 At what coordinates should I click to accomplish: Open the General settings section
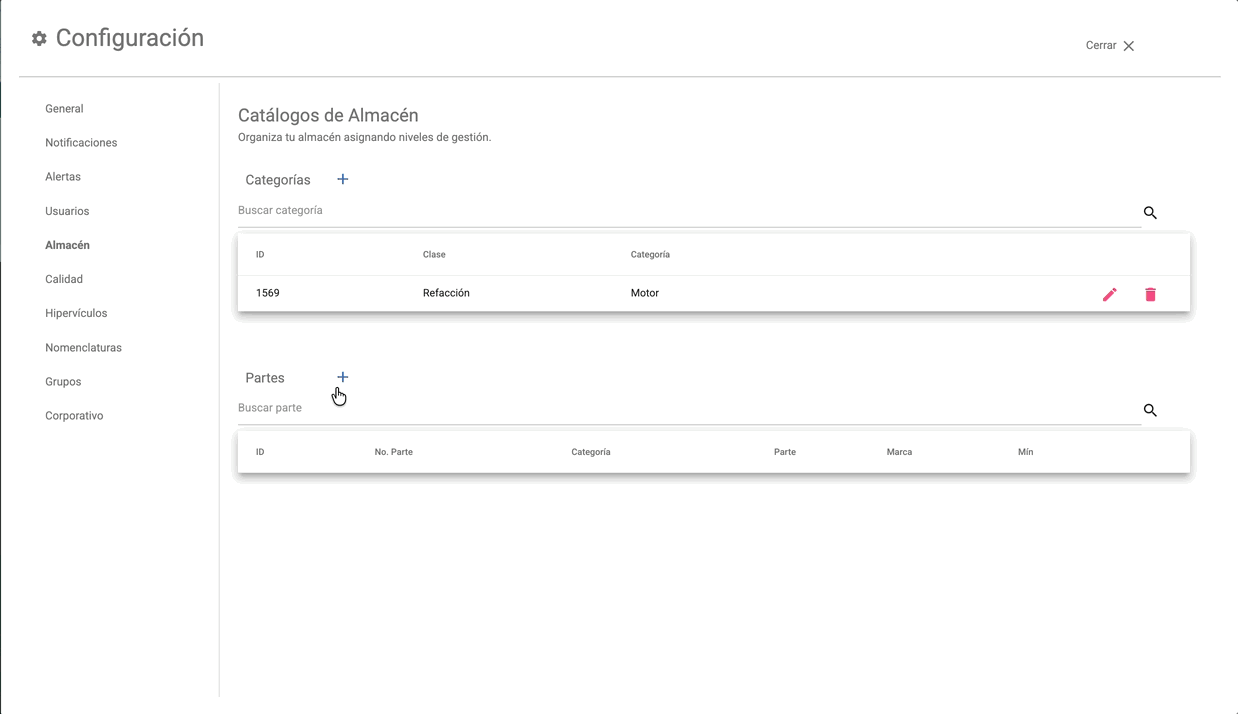(64, 109)
